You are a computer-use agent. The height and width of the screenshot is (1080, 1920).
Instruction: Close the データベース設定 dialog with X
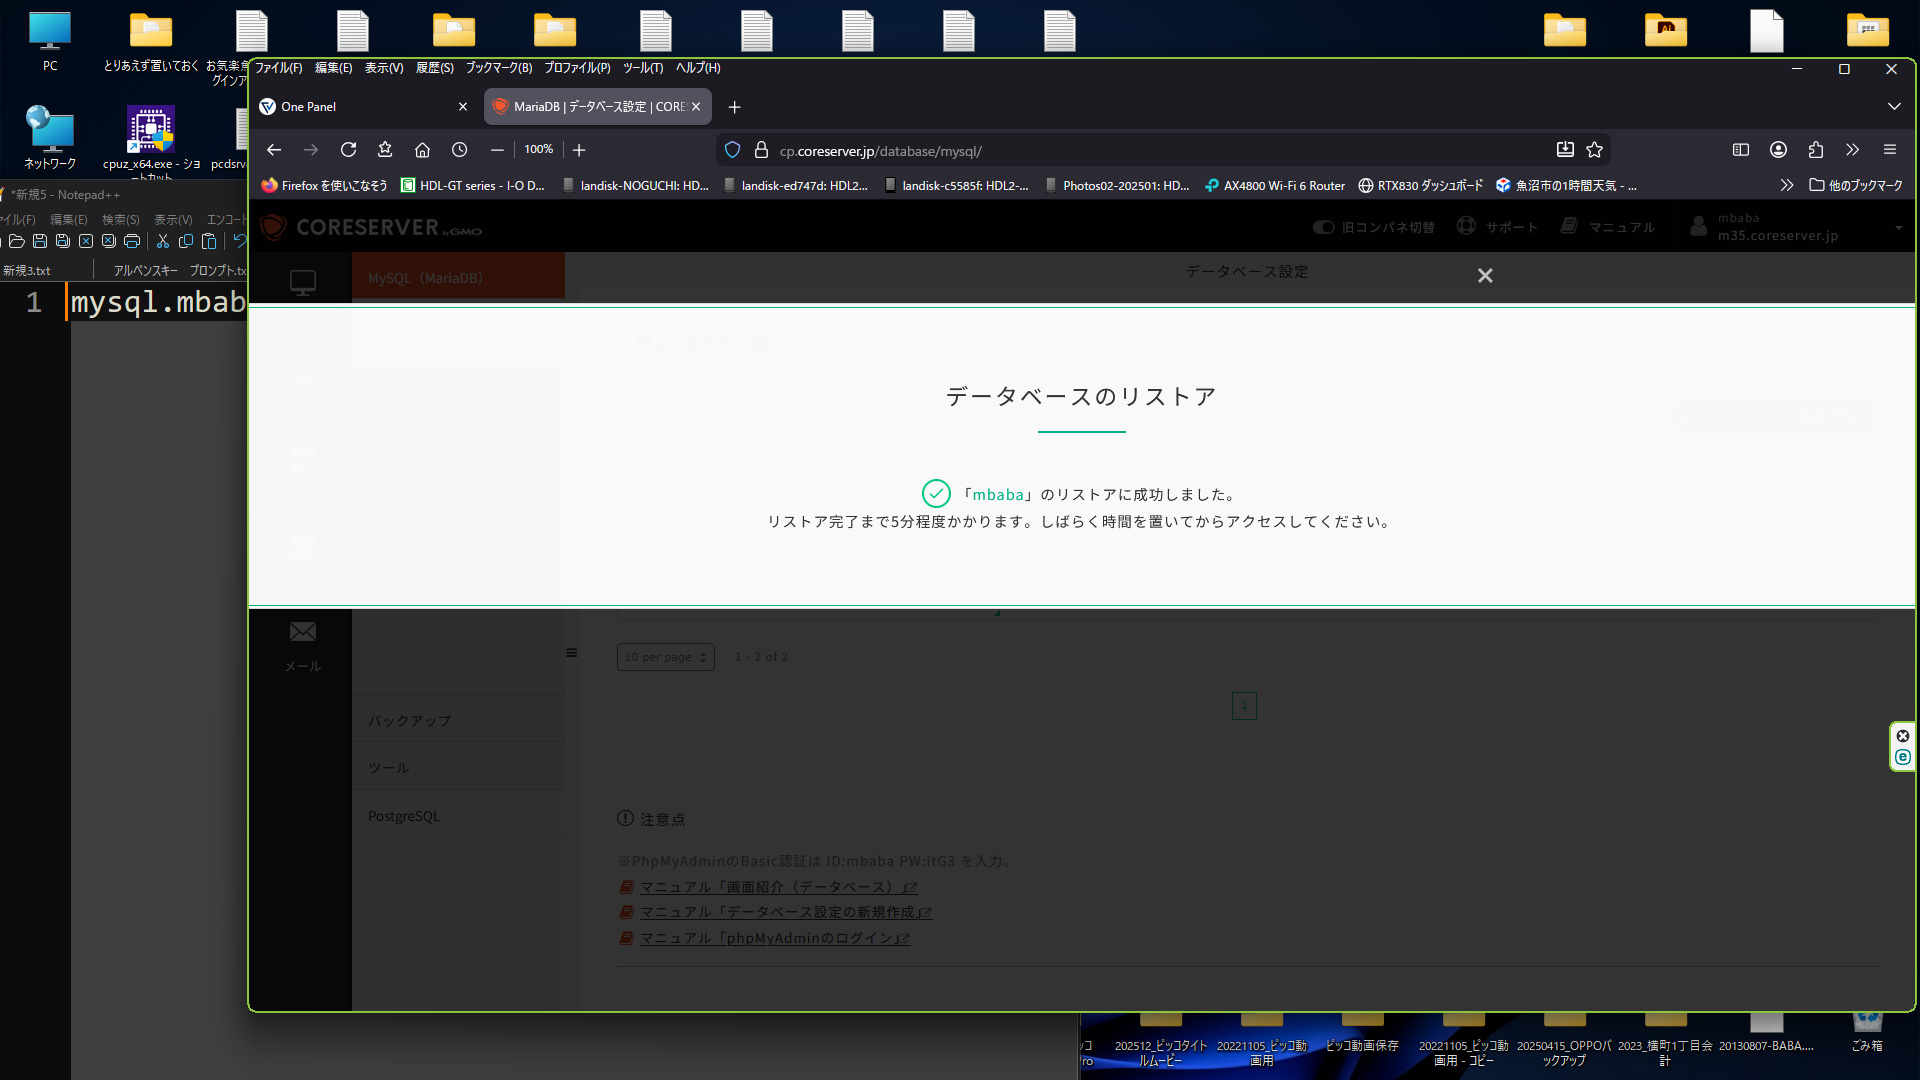click(1485, 275)
